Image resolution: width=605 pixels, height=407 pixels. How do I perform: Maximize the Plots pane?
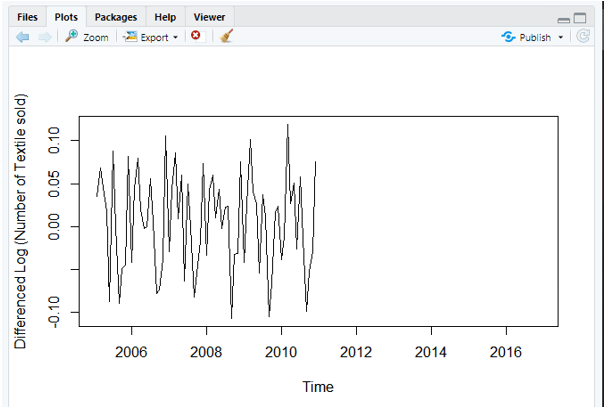[x=580, y=18]
